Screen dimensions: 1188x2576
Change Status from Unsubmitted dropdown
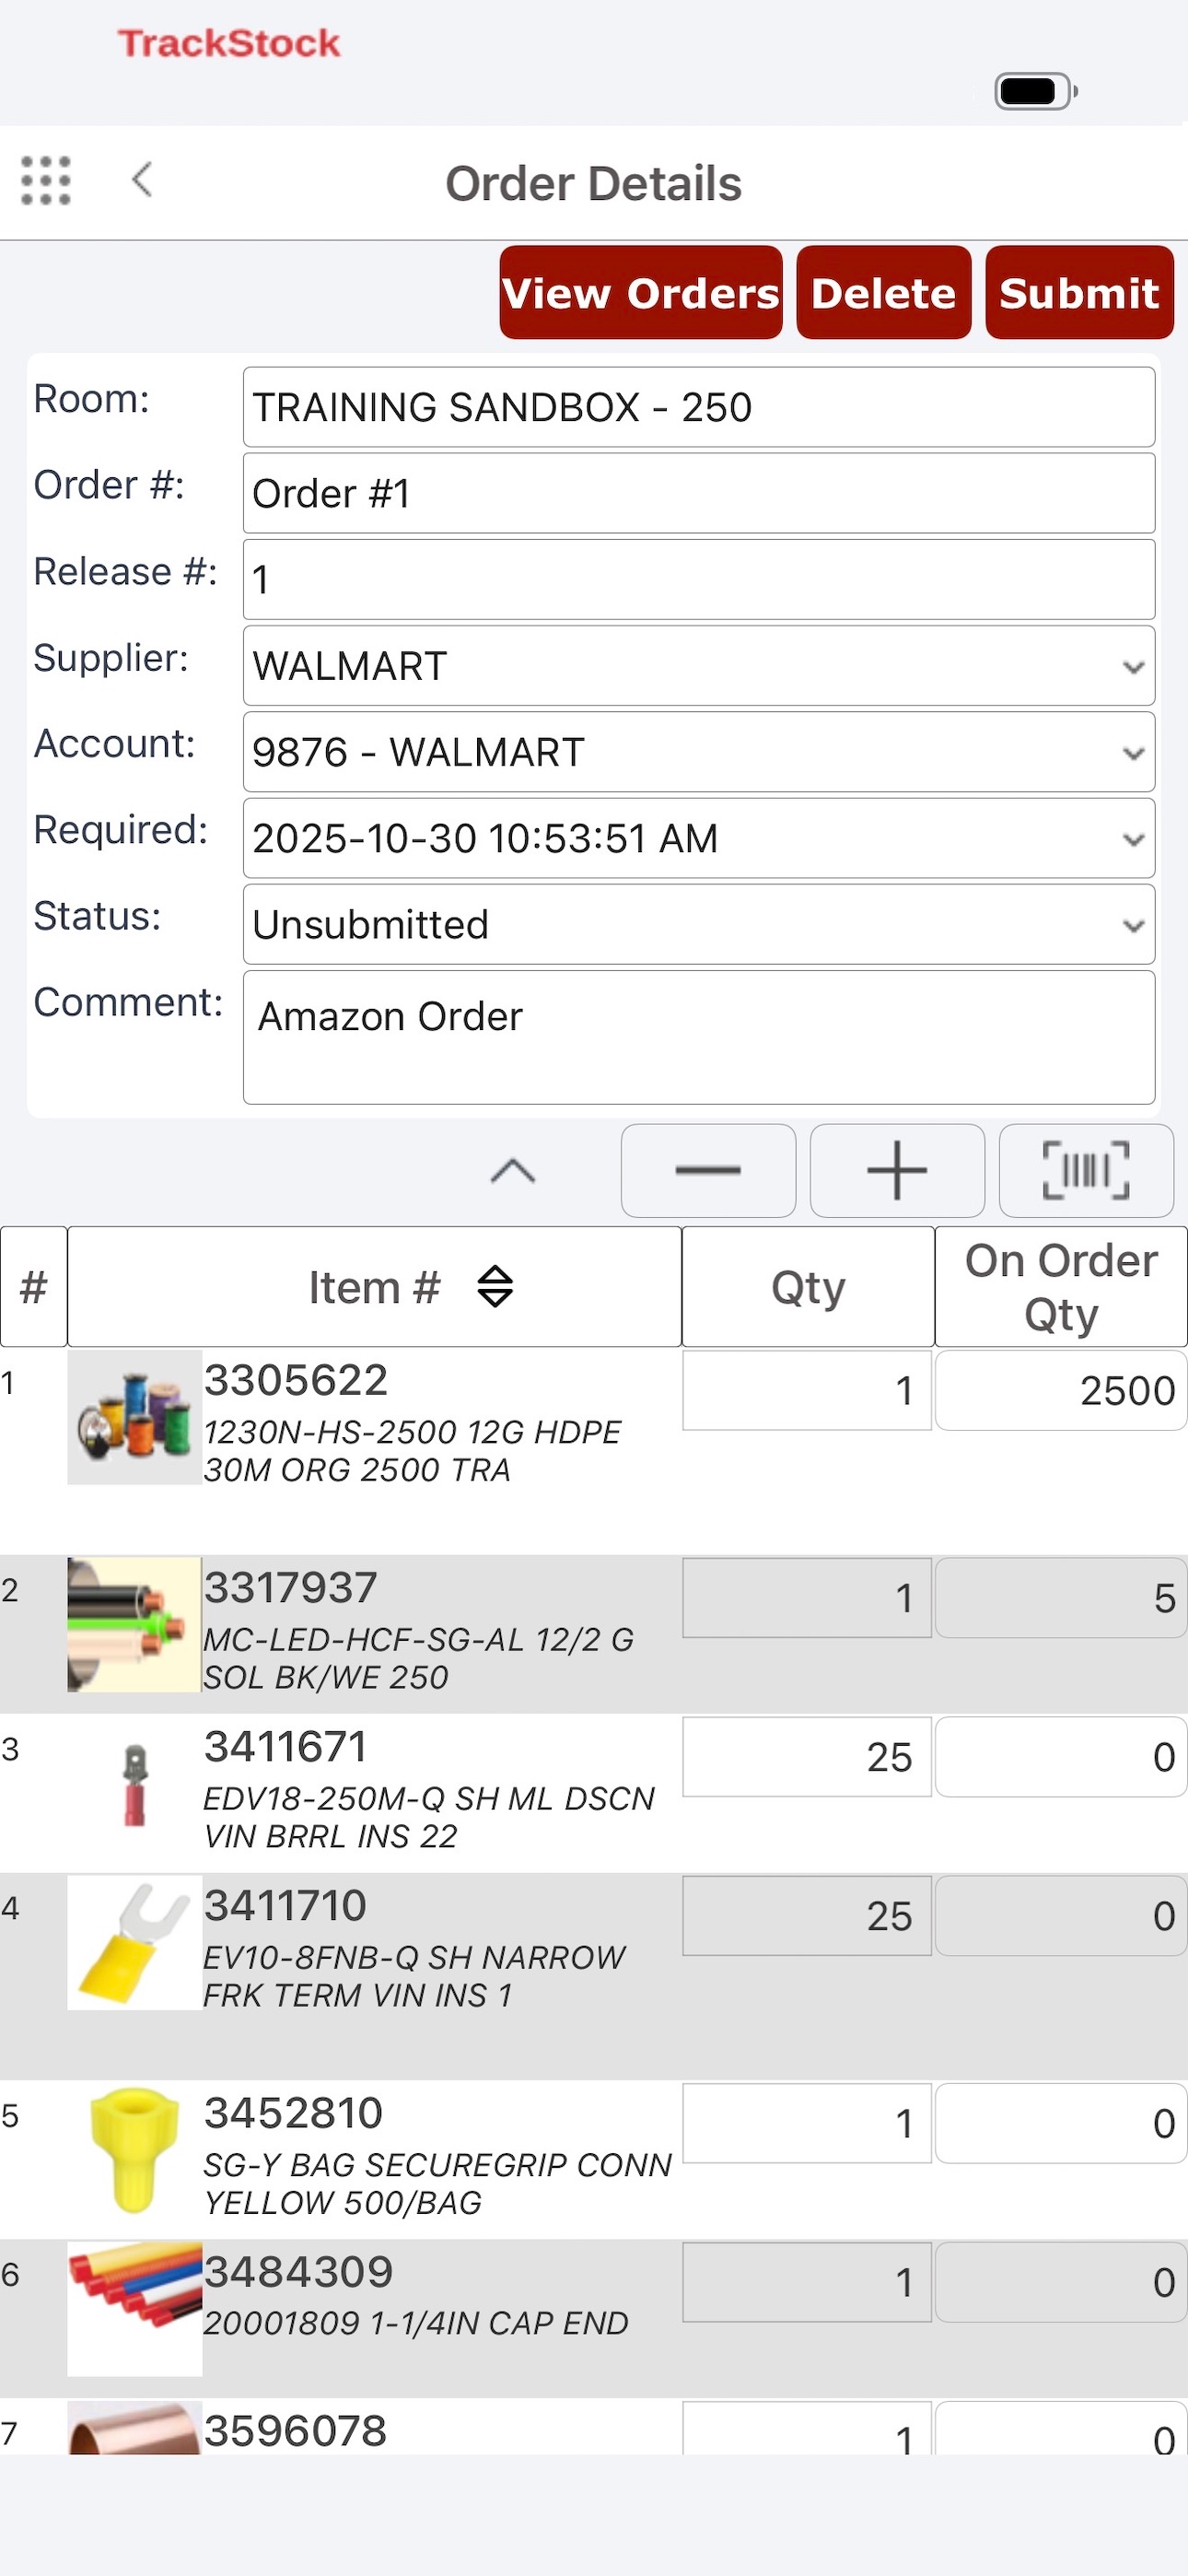click(x=699, y=924)
